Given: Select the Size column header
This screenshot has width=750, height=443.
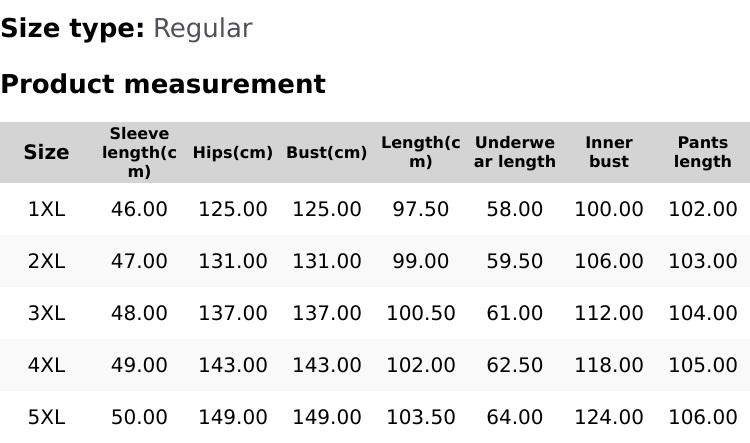Looking at the screenshot, I should tap(46, 152).
